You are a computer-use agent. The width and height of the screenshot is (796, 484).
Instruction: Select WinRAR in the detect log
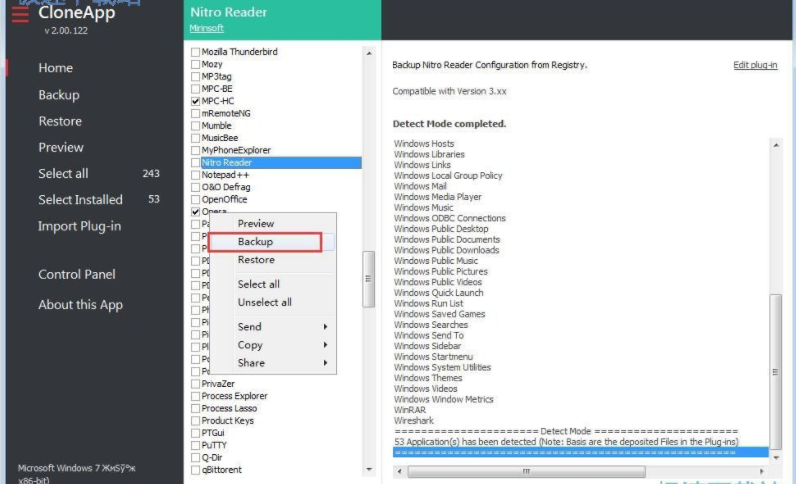[x=410, y=410]
